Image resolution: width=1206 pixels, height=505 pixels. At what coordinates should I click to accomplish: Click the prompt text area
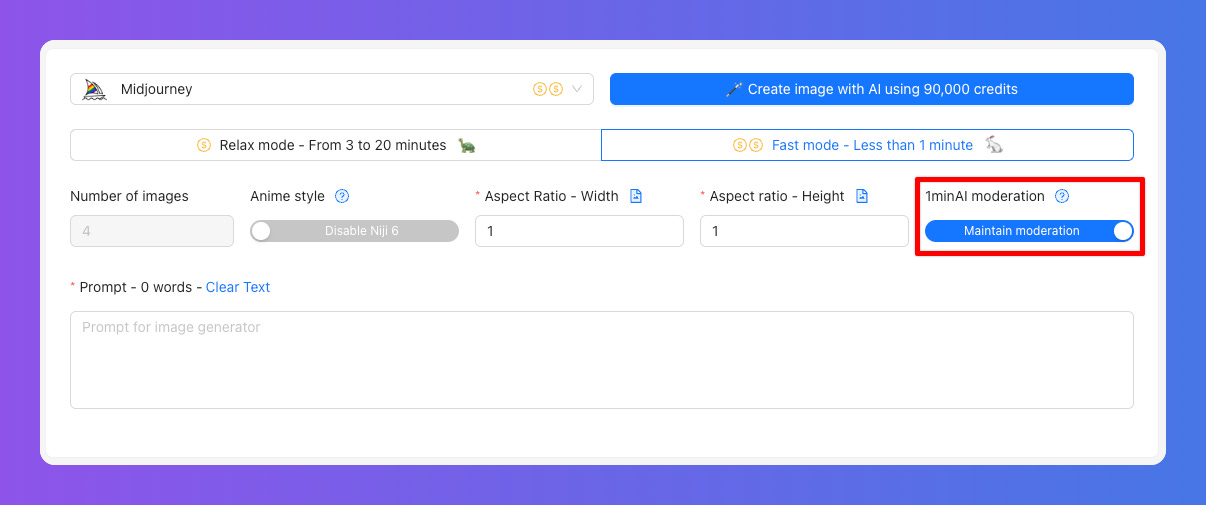[602, 360]
